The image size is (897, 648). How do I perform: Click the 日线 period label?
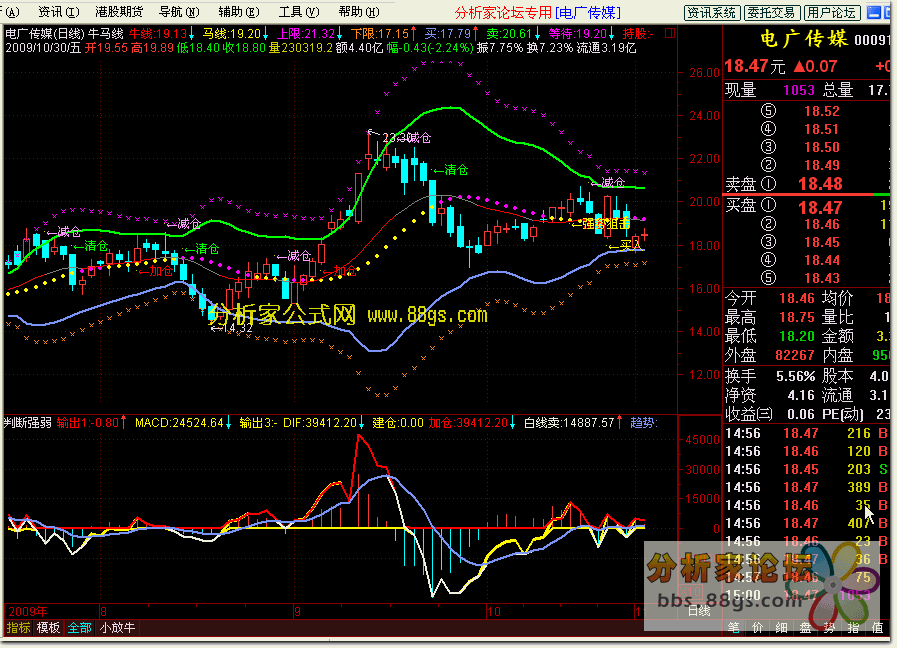[699, 610]
